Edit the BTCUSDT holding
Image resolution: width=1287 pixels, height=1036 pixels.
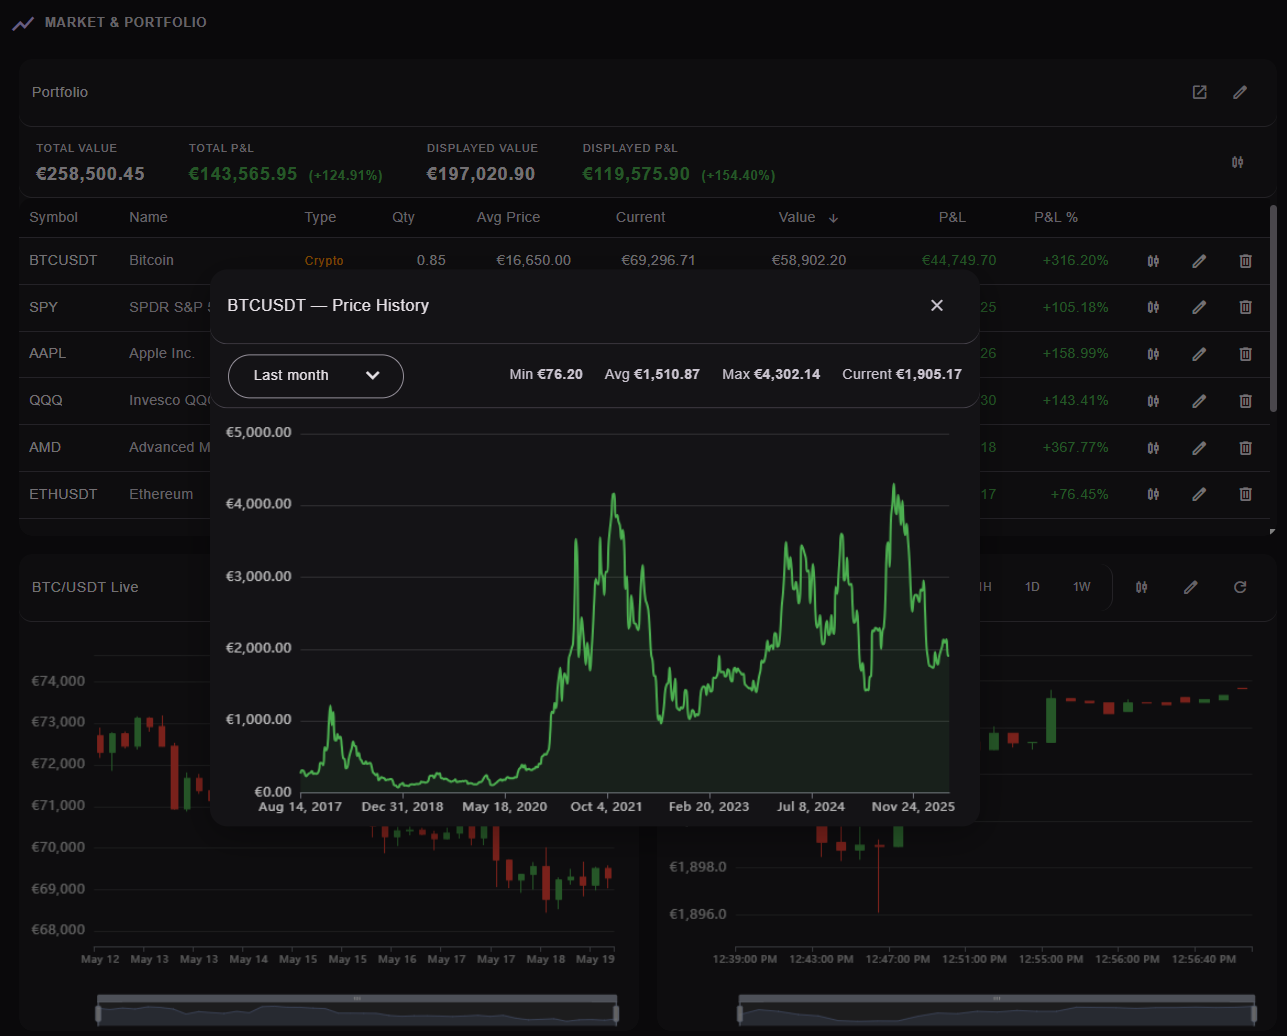1199,261
